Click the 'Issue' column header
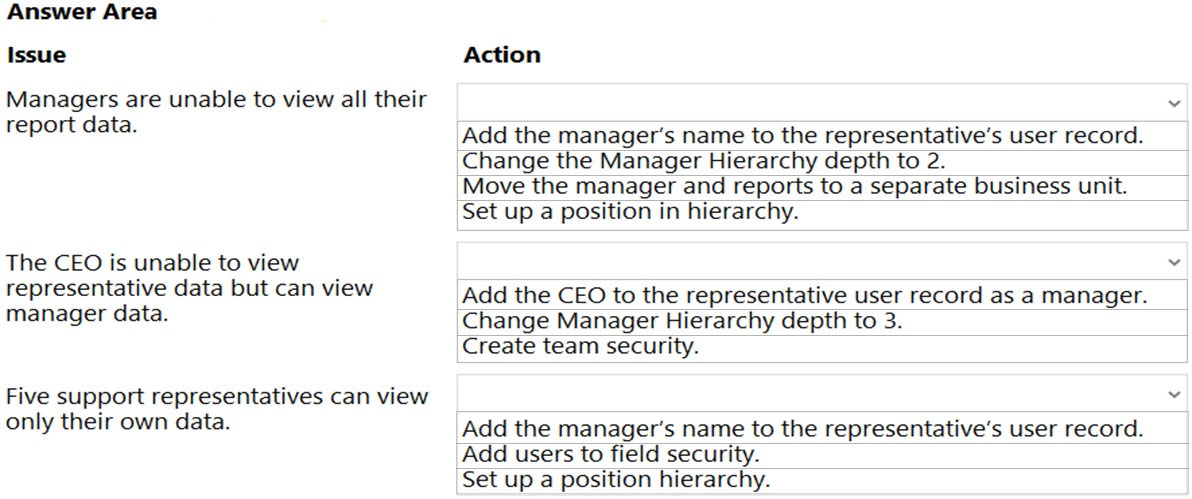Screen dimensions: 1192x499 (36, 56)
